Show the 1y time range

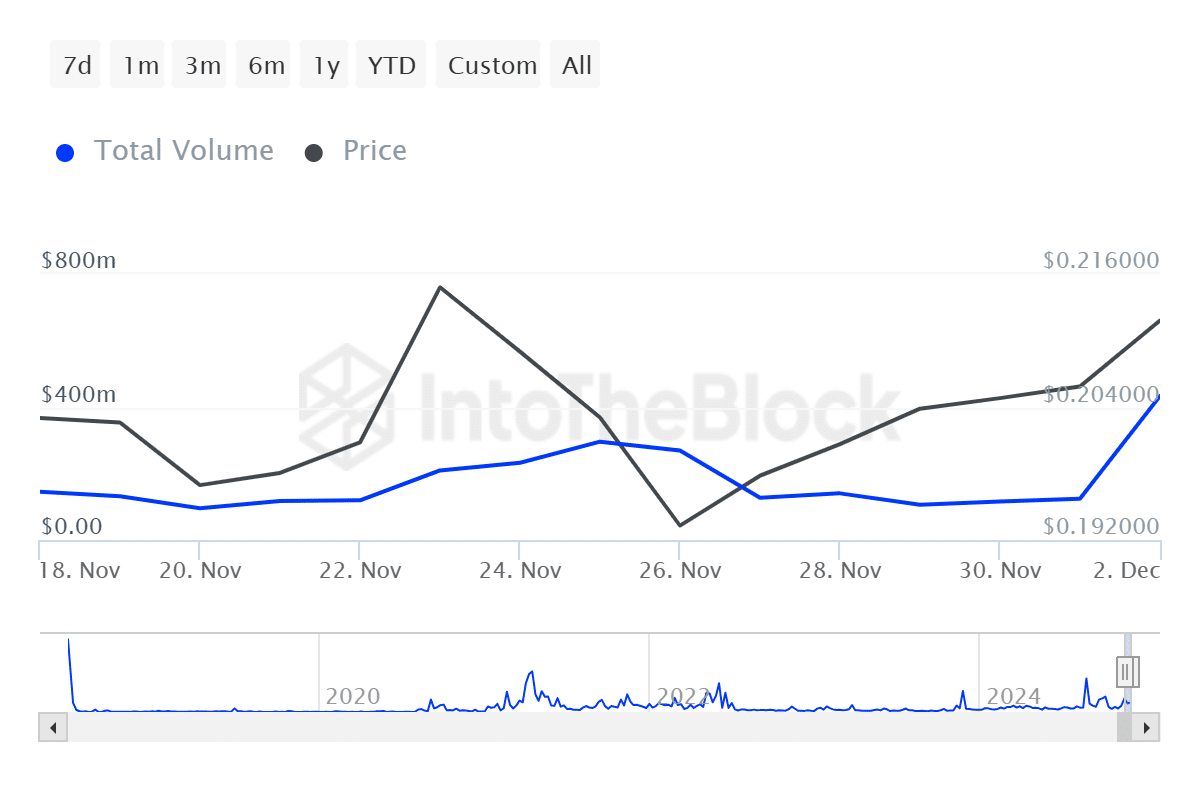pyautogui.click(x=326, y=66)
